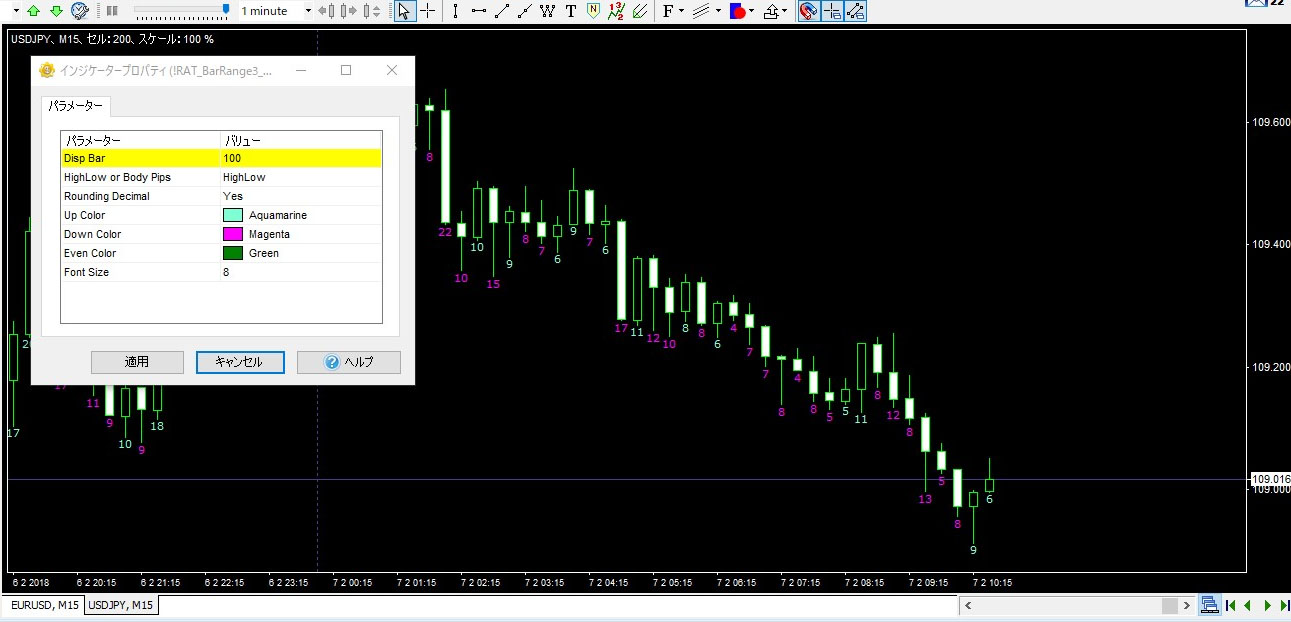The width and height of the screenshot is (1291, 622).
Task: Open the clock with wrench settings icon
Action: coord(79,11)
